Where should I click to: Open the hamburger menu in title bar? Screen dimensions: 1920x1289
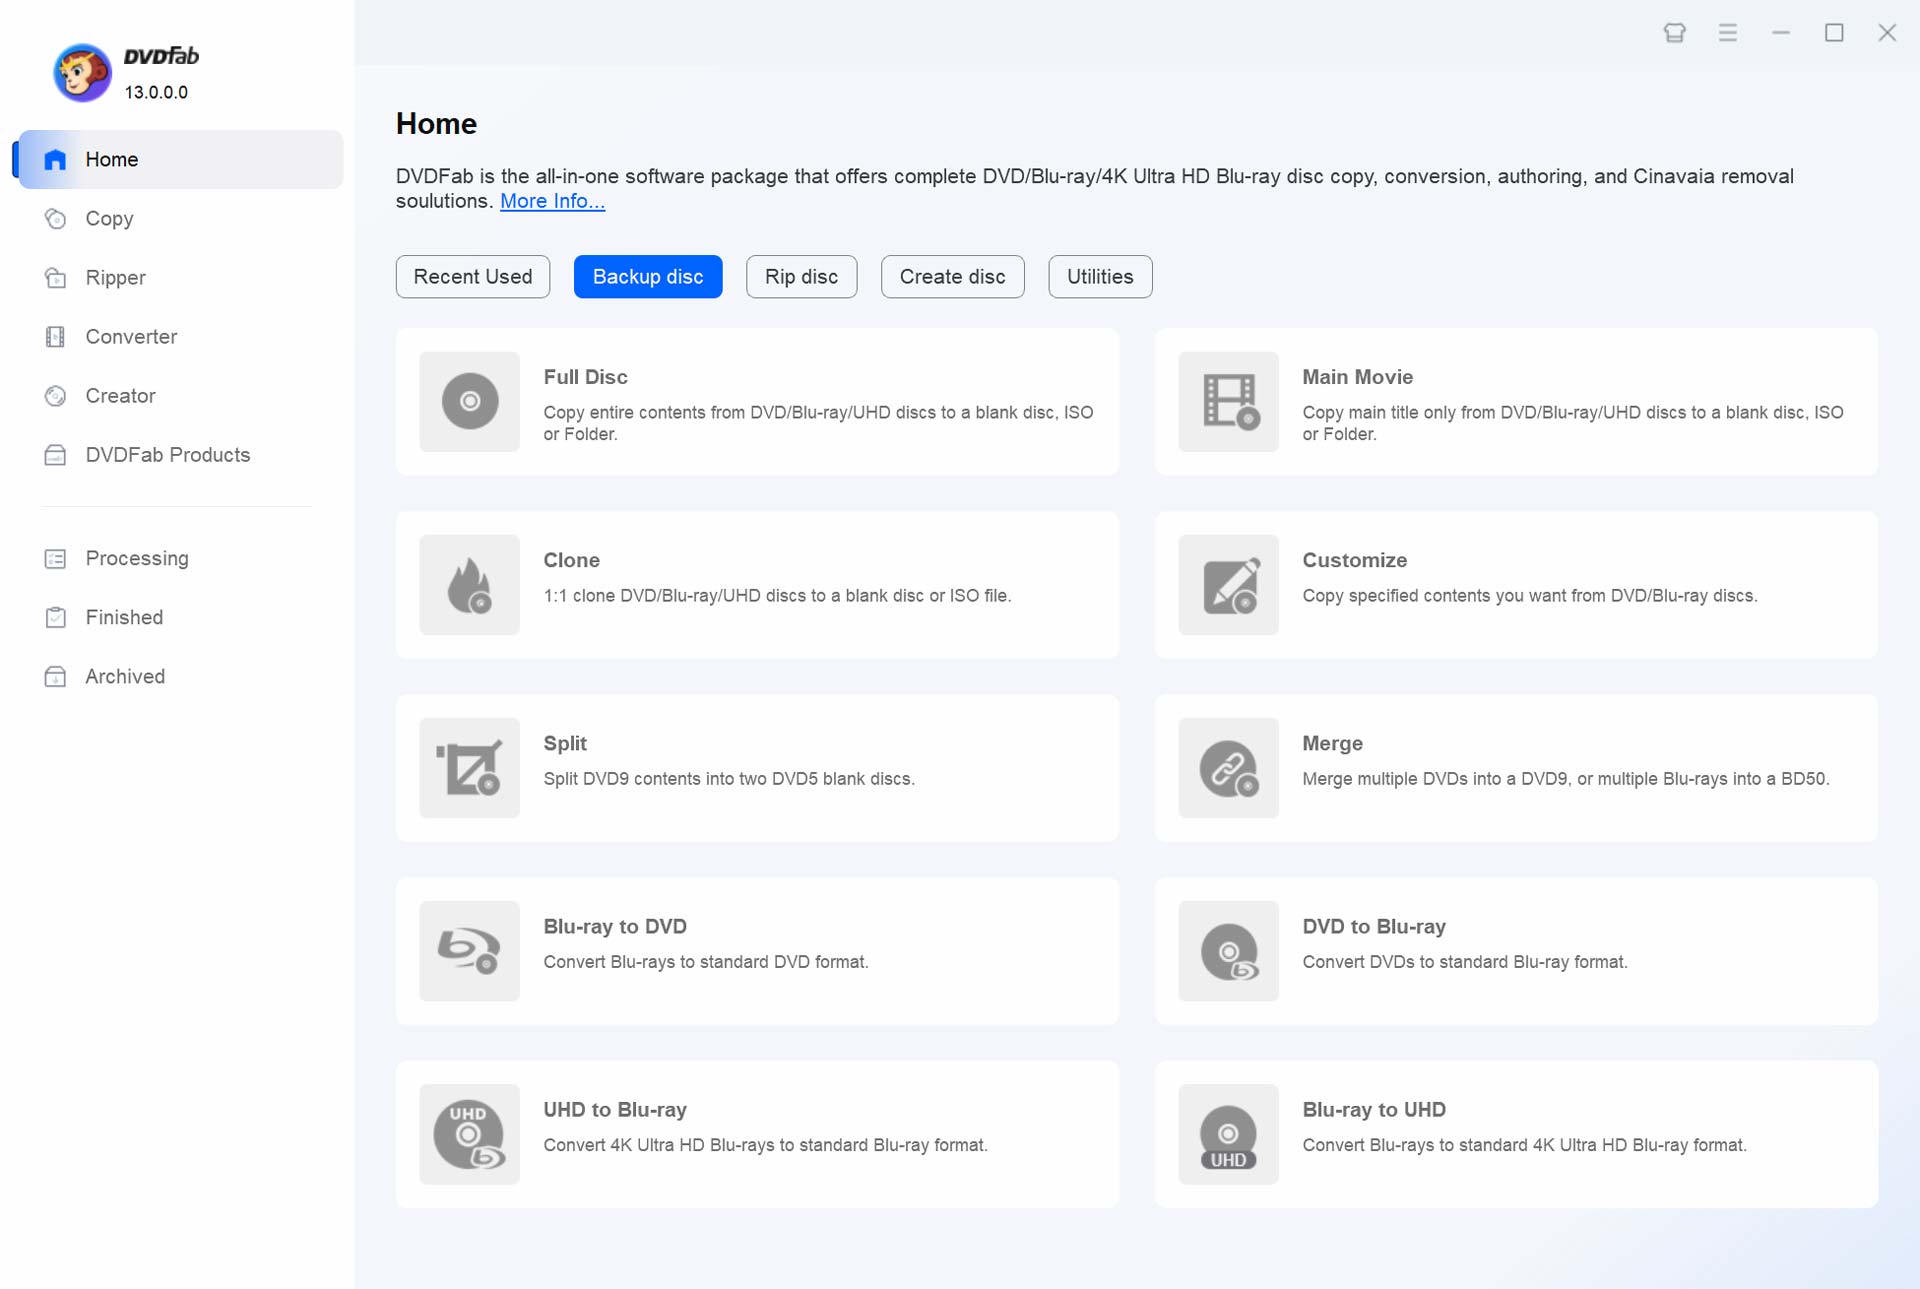coord(1727,33)
